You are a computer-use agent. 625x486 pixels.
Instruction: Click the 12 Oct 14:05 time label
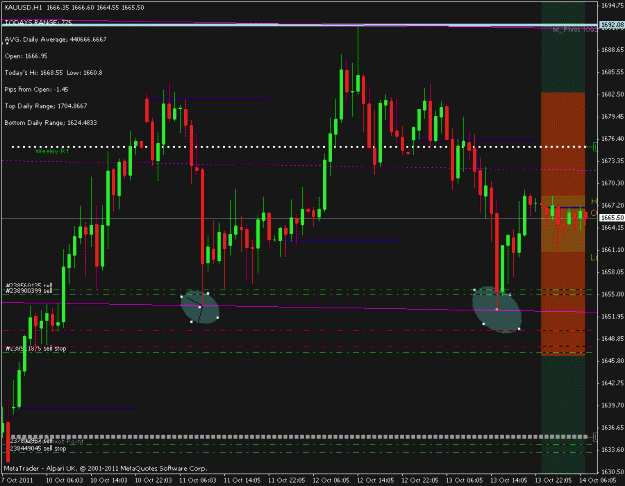(375, 480)
